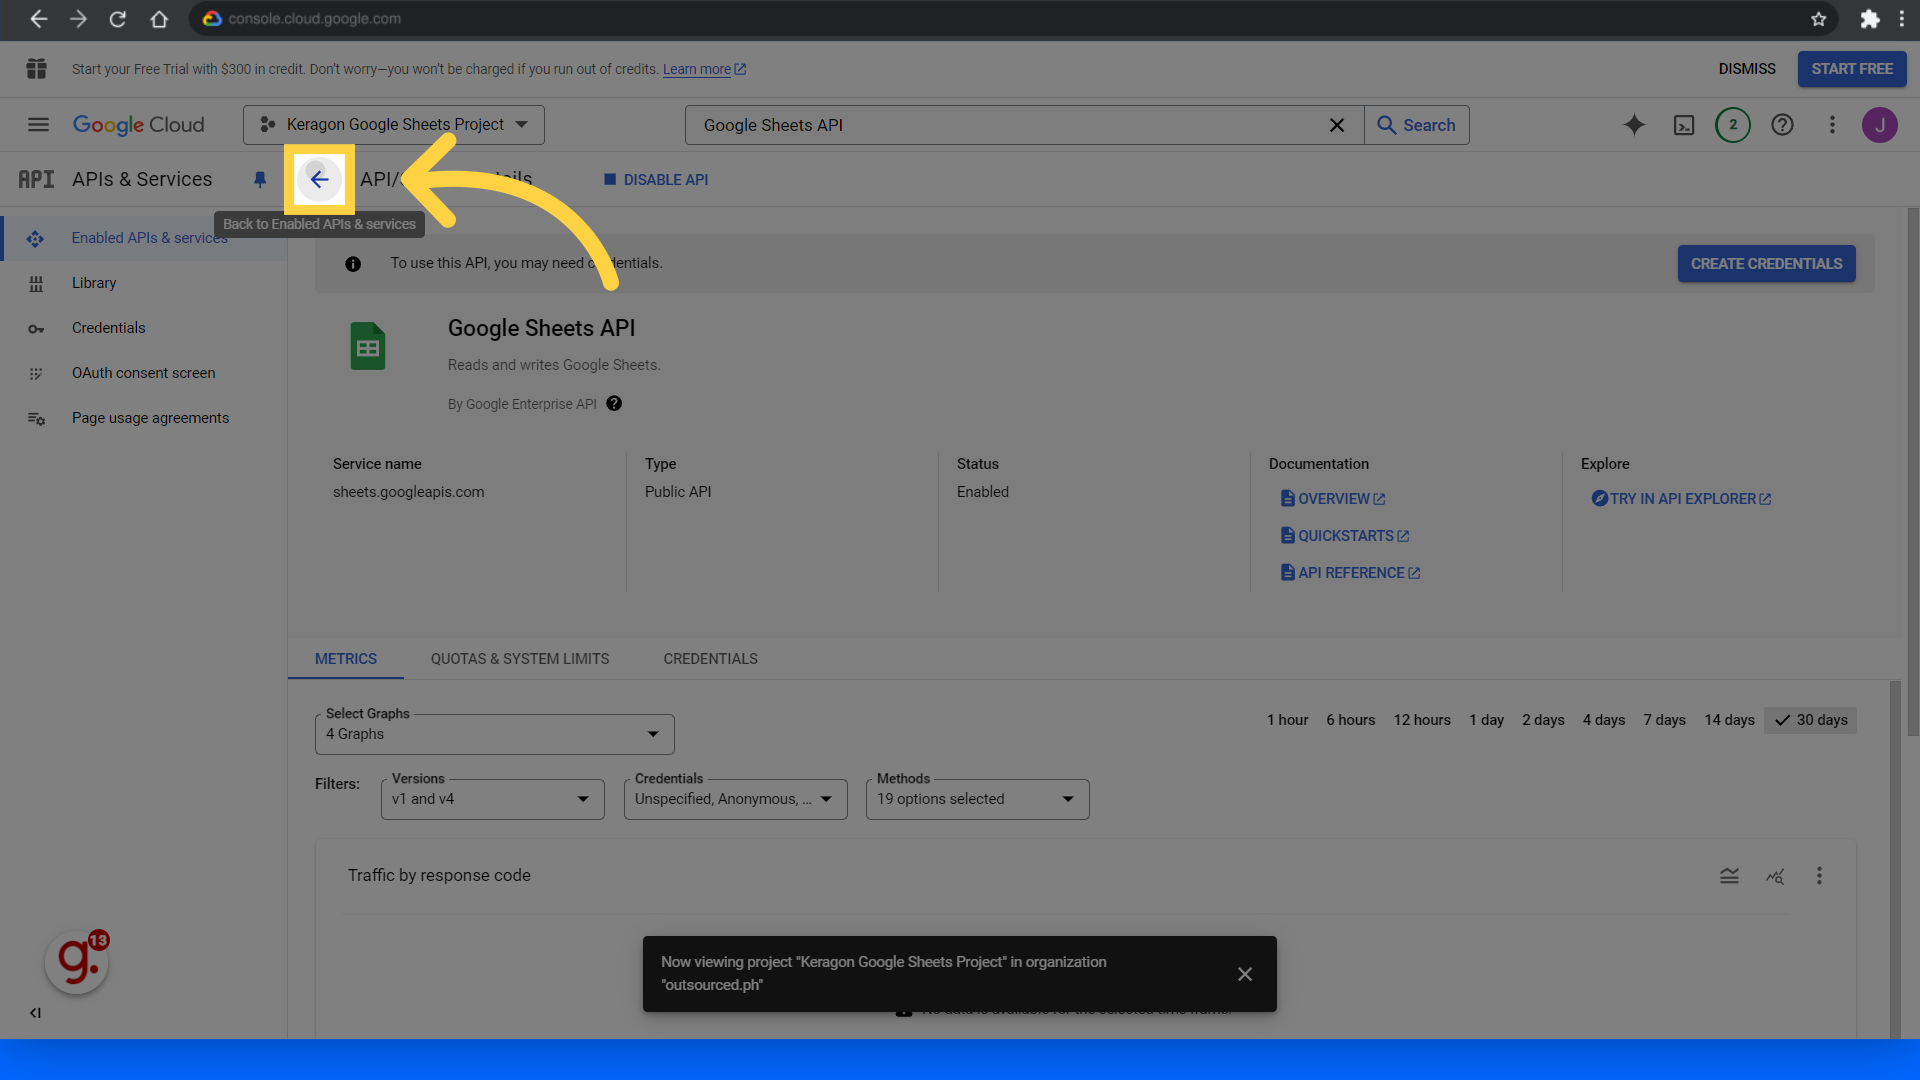Image resolution: width=1920 pixels, height=1080 pixels.
Task: Dismiss the free trial banner
Action: (1747, 69)
